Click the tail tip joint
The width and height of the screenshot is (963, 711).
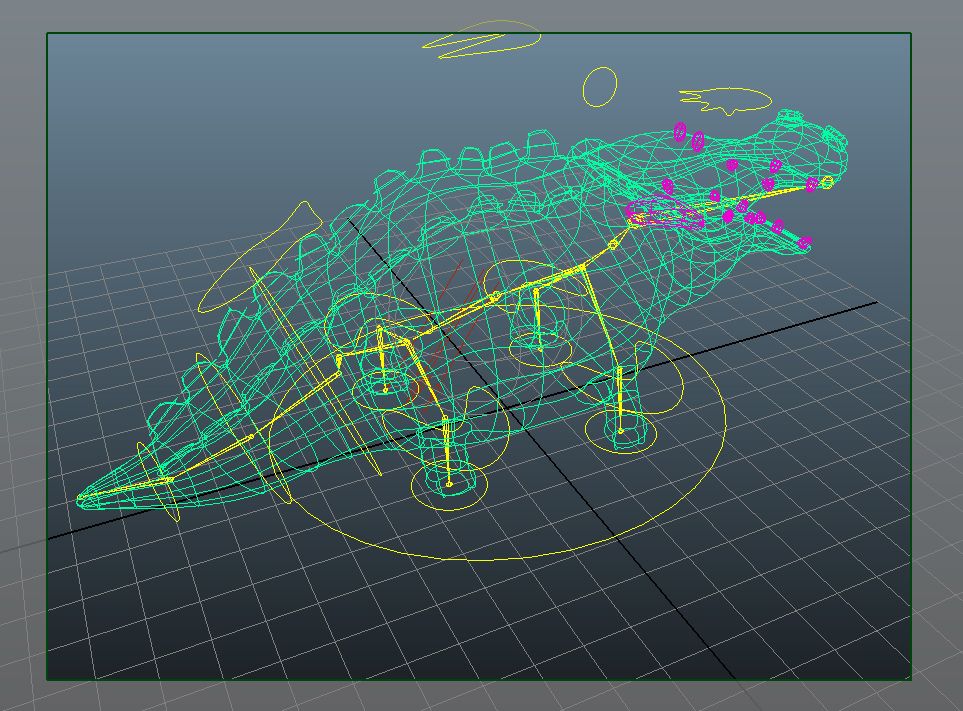[82, 498]
